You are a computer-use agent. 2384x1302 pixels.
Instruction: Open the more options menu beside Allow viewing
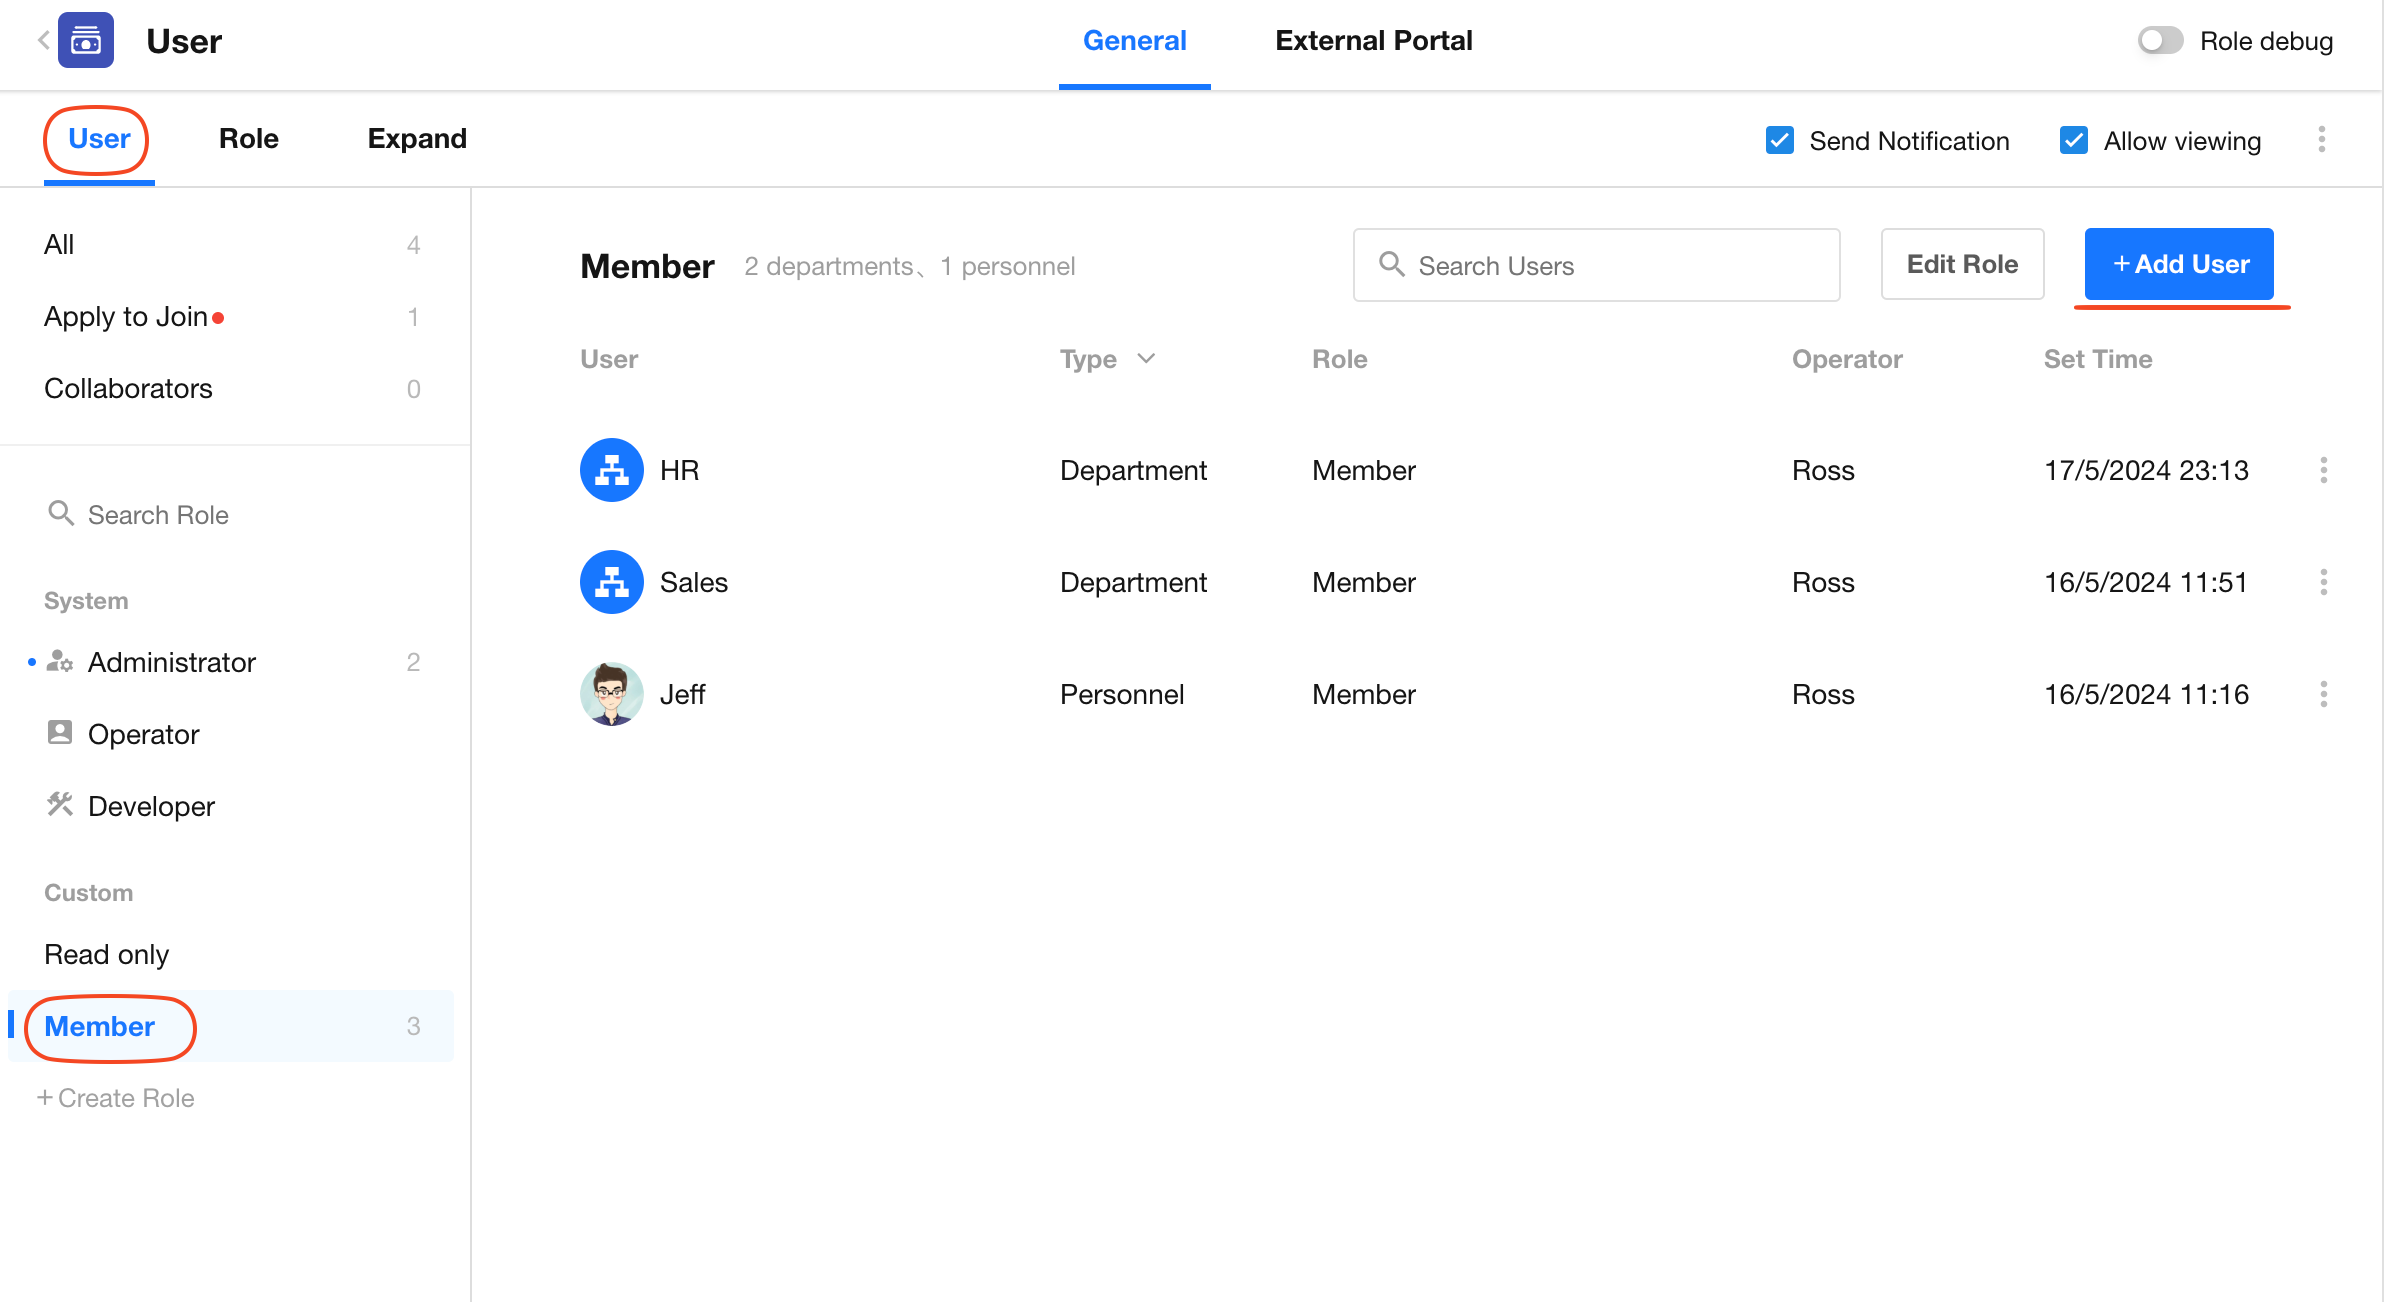pos(2321,140)
